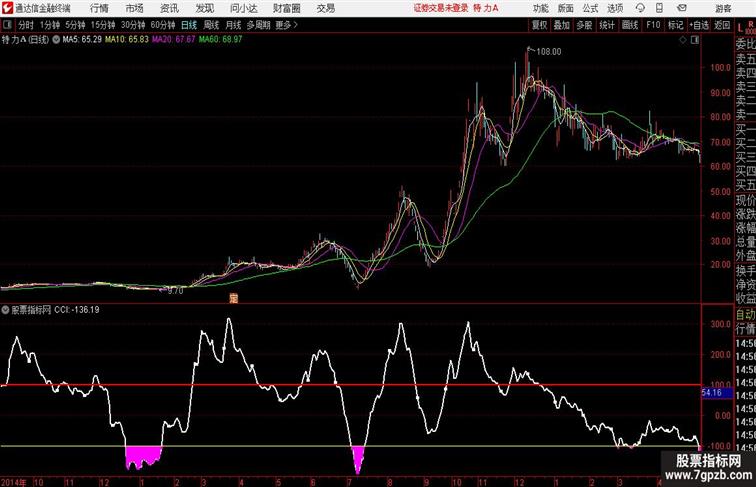756x487 pixels.
Task: Open the 交易 menu
Action: pyautogui.click(x=326, y=8)
